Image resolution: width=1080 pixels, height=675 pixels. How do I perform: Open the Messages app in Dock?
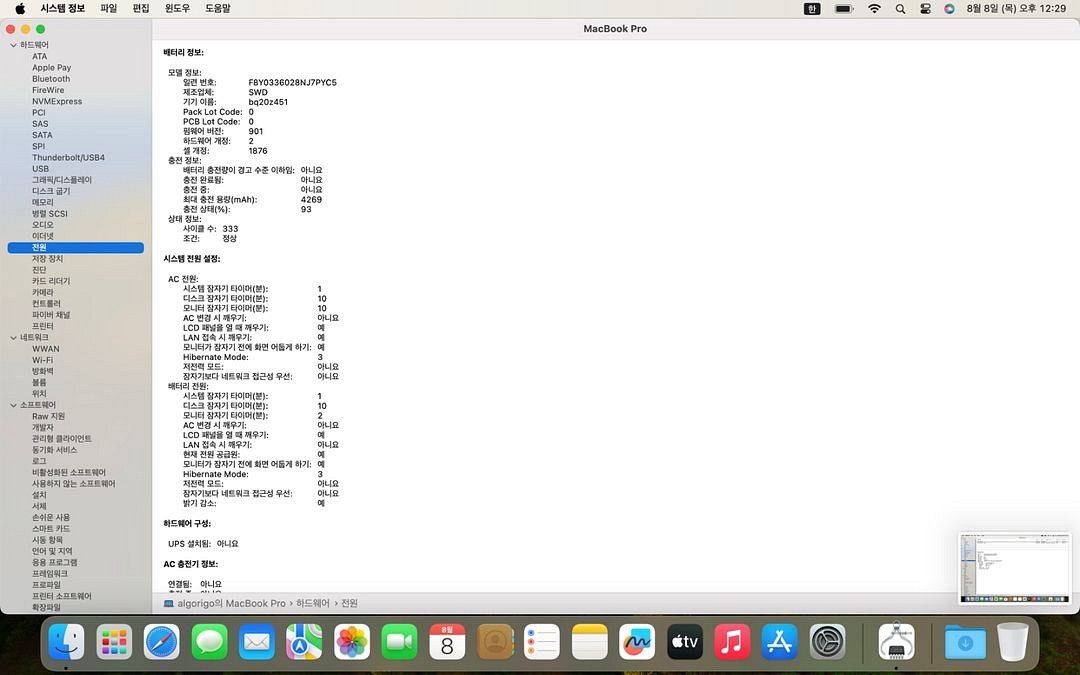tap(209, 642)
